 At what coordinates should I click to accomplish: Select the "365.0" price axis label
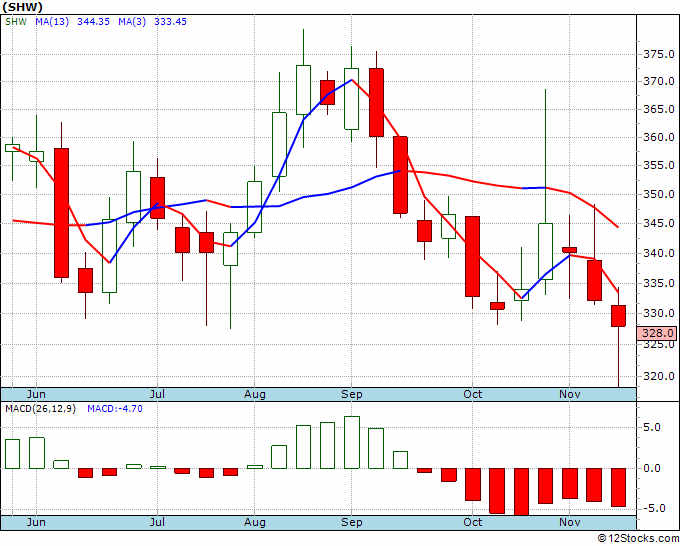click(658, 109)
